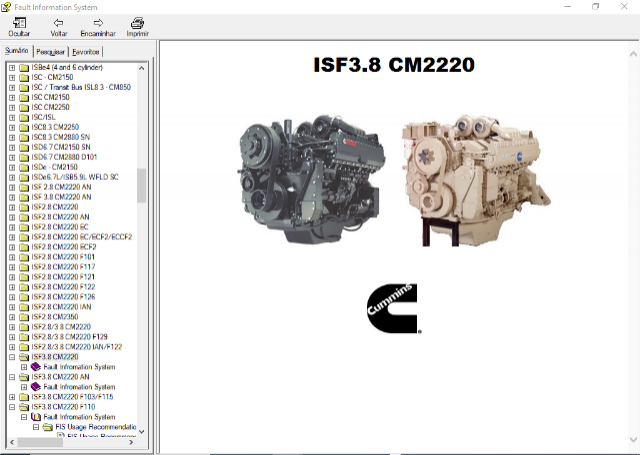640x455 pixels.
Task: Click the tree horizontal scroll-left arrow
Action: pyautogui.click(x=11, y=442)
